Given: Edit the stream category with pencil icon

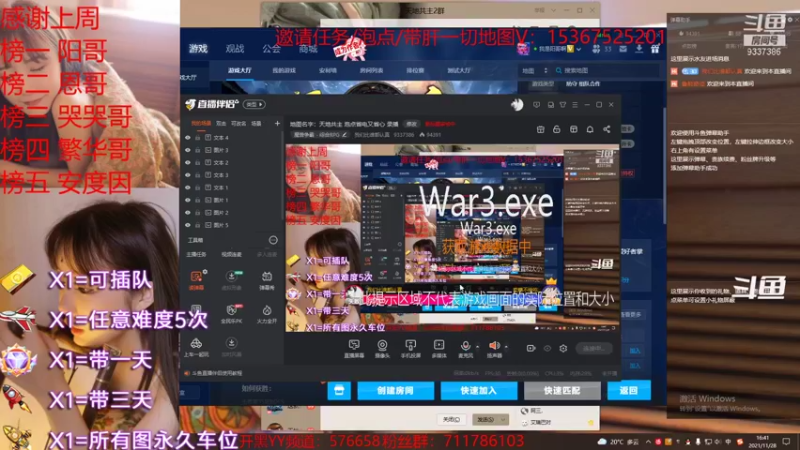Looking at the screenshot, I should pos(344,135).
